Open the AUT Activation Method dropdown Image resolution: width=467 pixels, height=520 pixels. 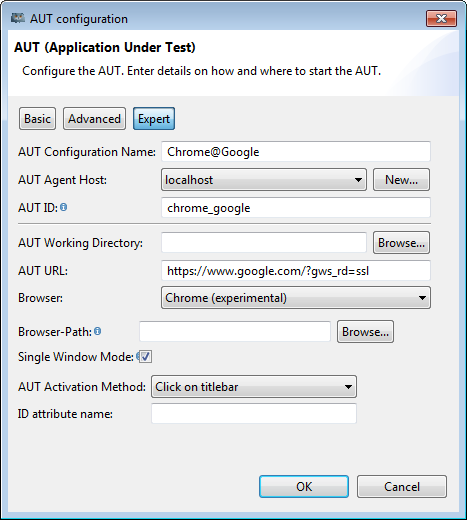click(x=254, y=387)
